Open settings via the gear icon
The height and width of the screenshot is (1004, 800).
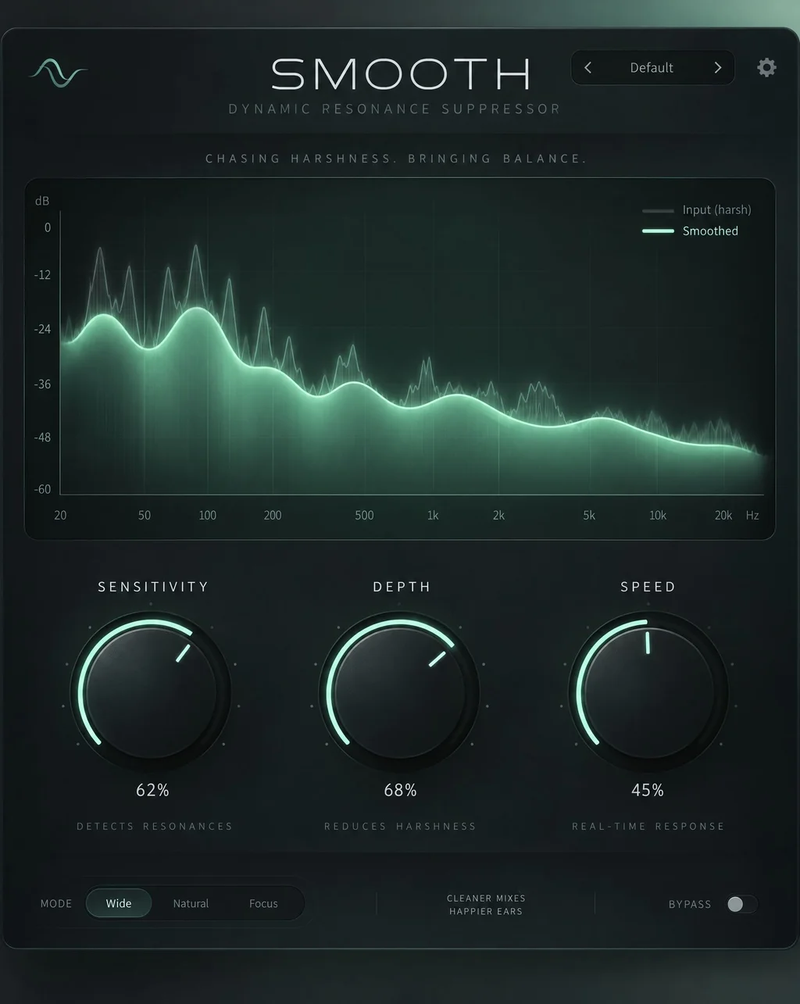(x=766, y=67)
